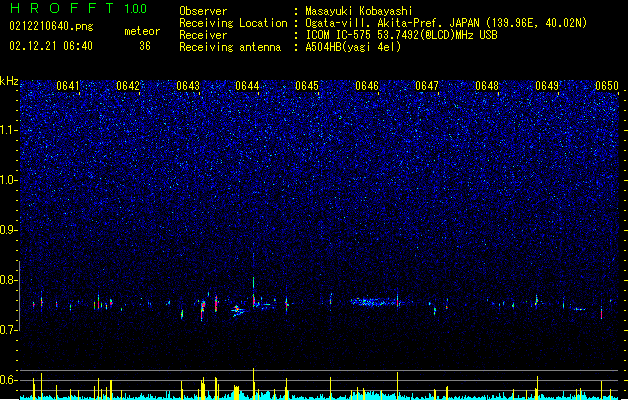The height and width of the screenshot is (400, 629).
Task: Click the kHz axis unit label
Action: click(9, 81)
